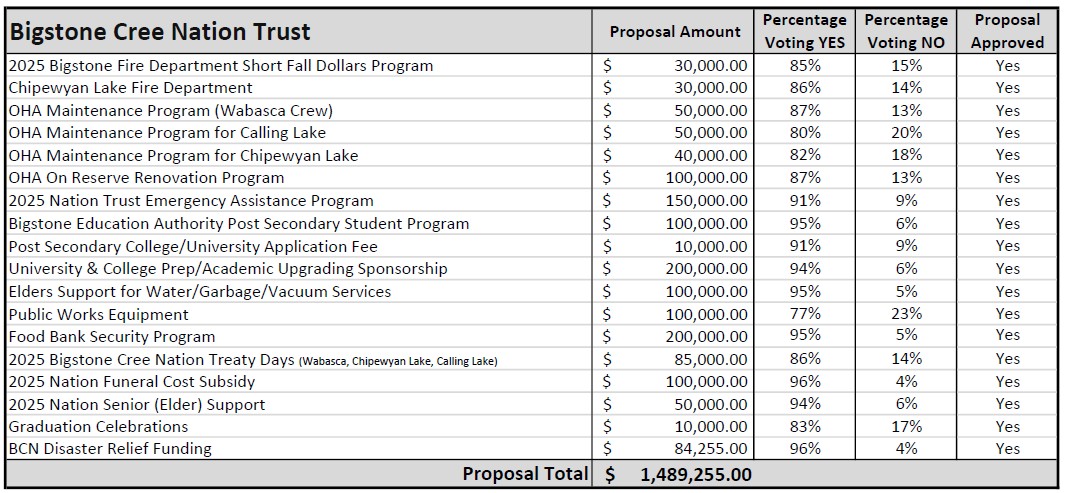Click the Proposal Amount column header
This screenshot has height=493, width=1065.
(x=673, y=31)
